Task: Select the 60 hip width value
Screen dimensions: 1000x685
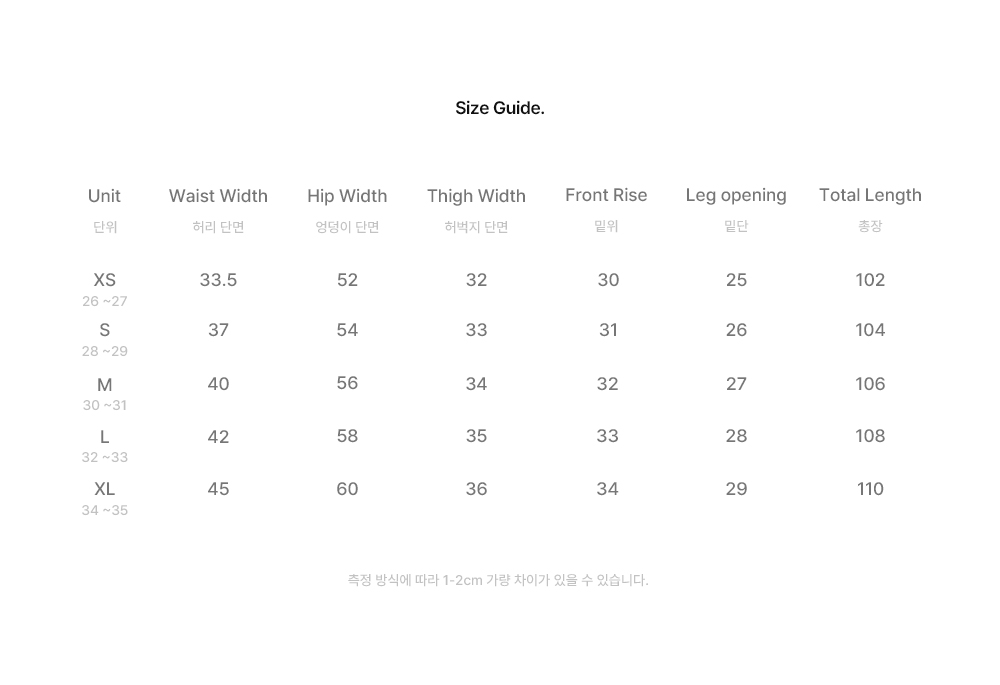Action: pyautogui.click(x=347, y=489)
